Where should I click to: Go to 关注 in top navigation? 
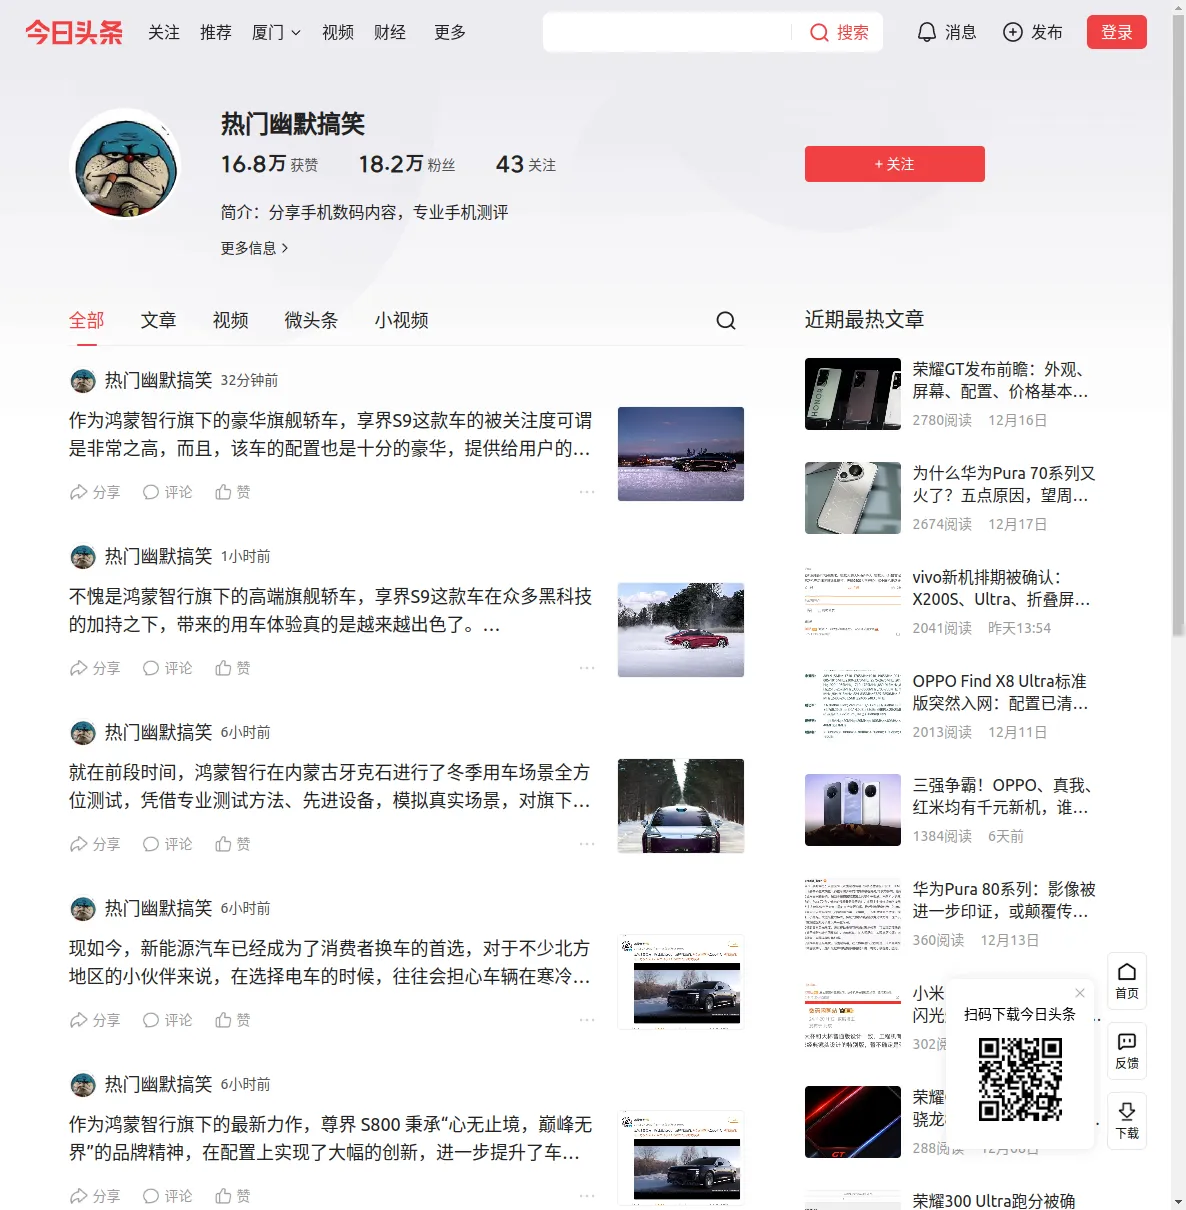(x=164, y=32)
